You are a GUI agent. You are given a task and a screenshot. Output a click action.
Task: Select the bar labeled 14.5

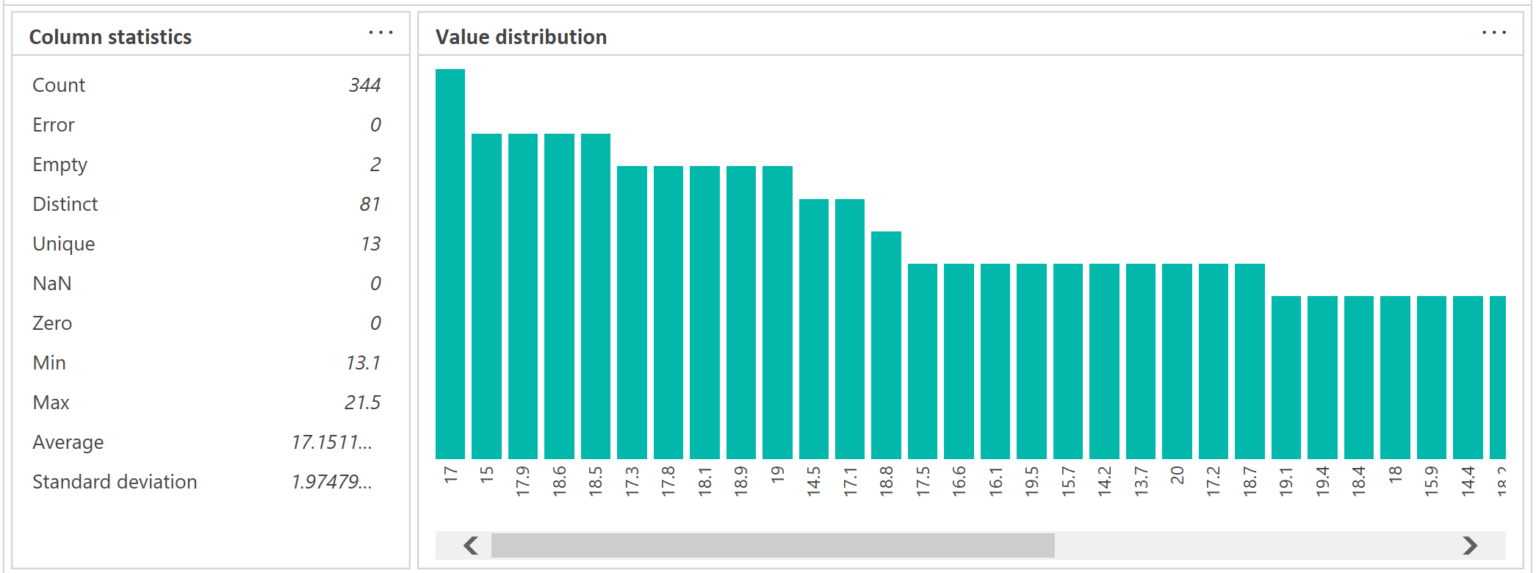tap(814, 329)
